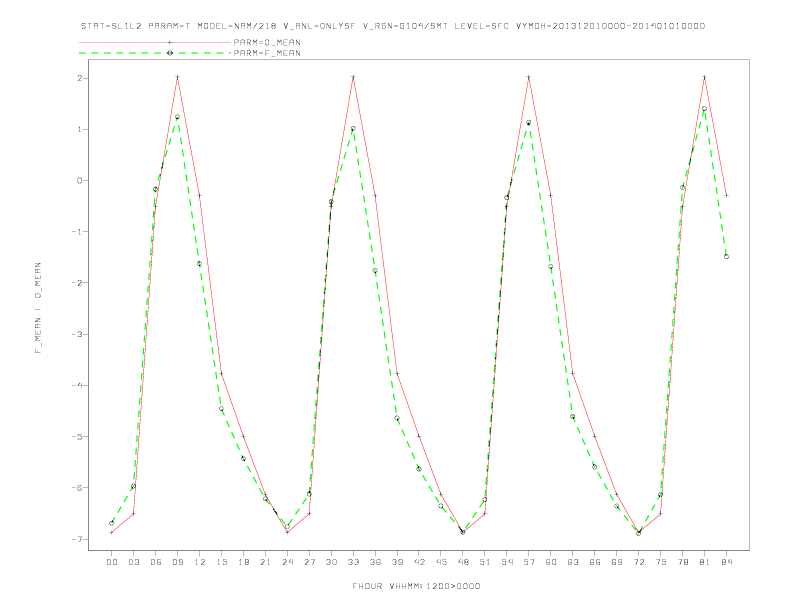This screenshot has width=792, height=612.
Task: Click the y-axis tick label 2
Action: 80,78
